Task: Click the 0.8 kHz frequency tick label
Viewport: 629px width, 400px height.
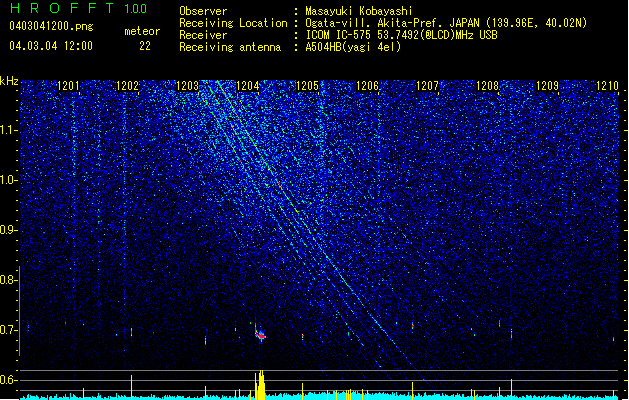Action: (x=8, y=280)
